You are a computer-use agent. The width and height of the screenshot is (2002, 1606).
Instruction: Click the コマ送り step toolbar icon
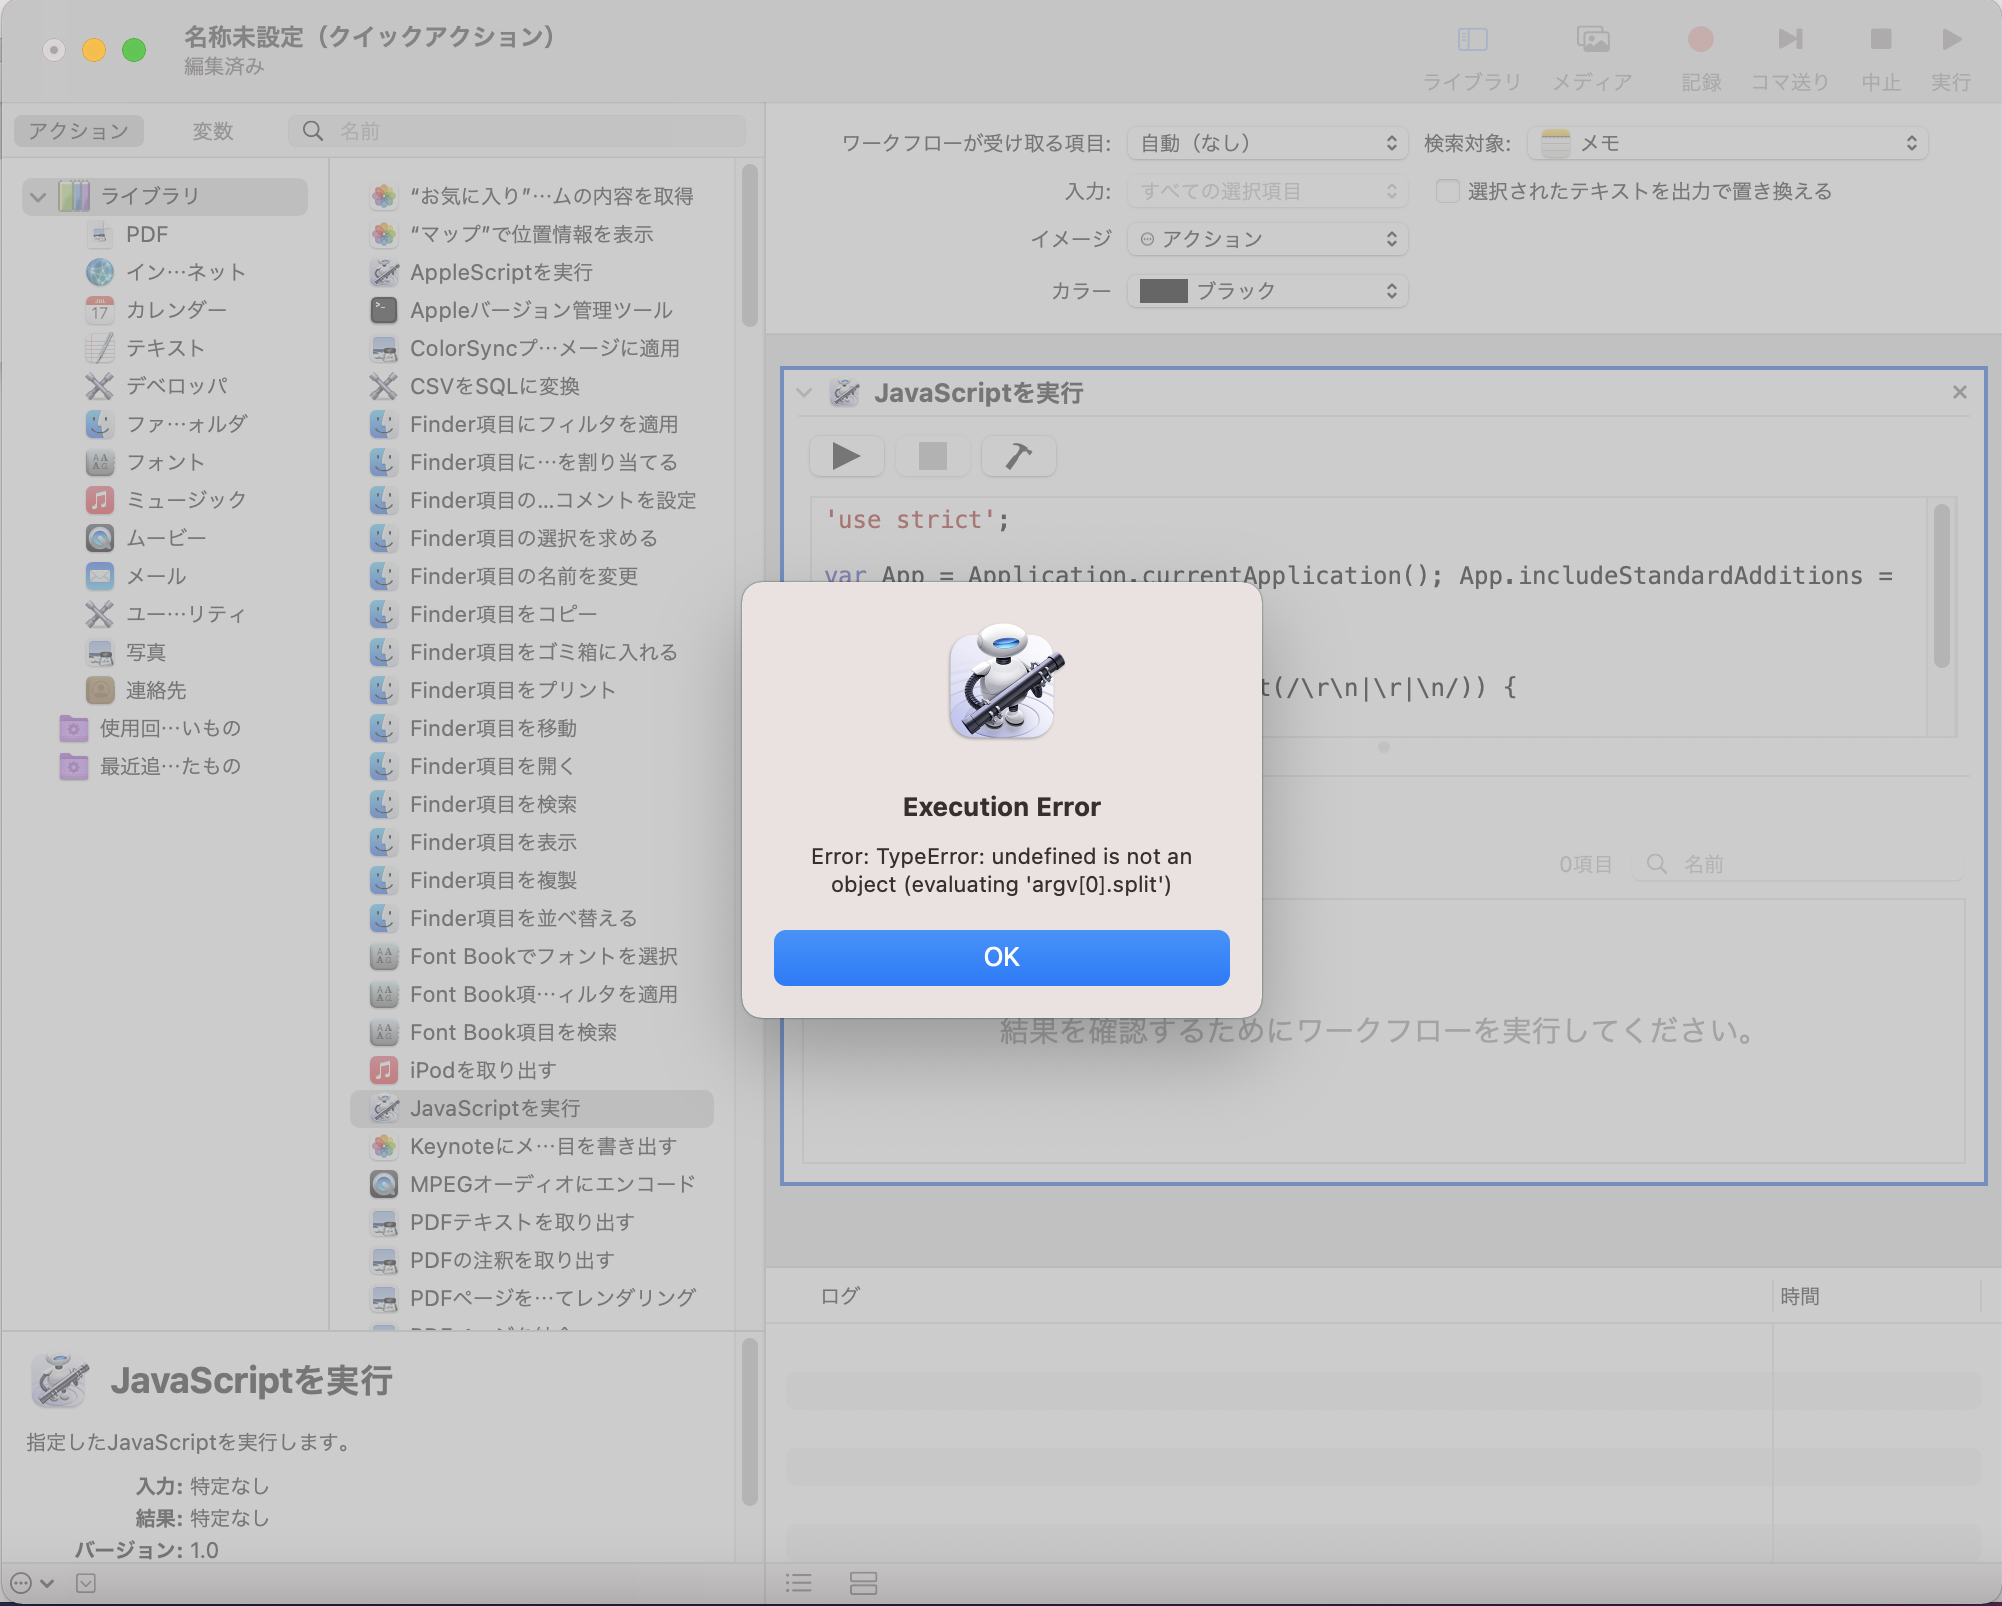coord(1789,40)
